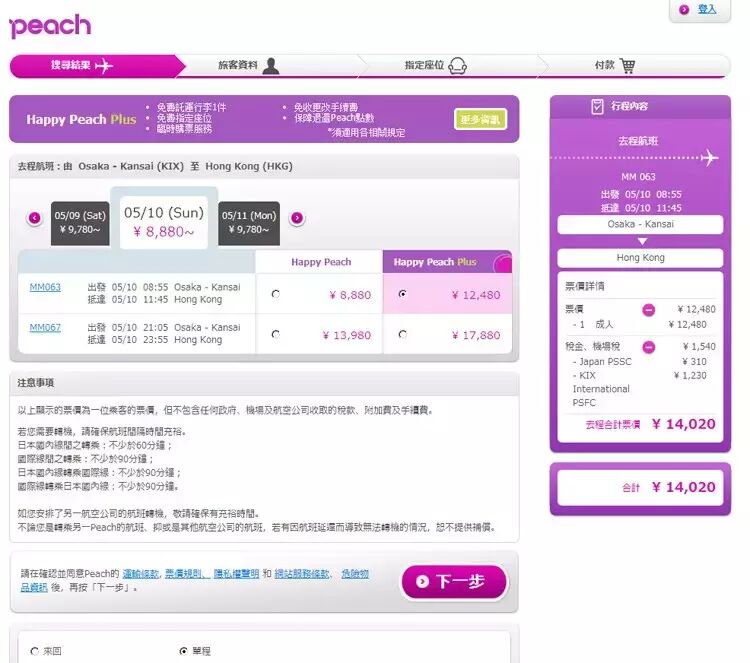Choose Happy Peach ¥8,880 fare for MM063

[276, 294]
